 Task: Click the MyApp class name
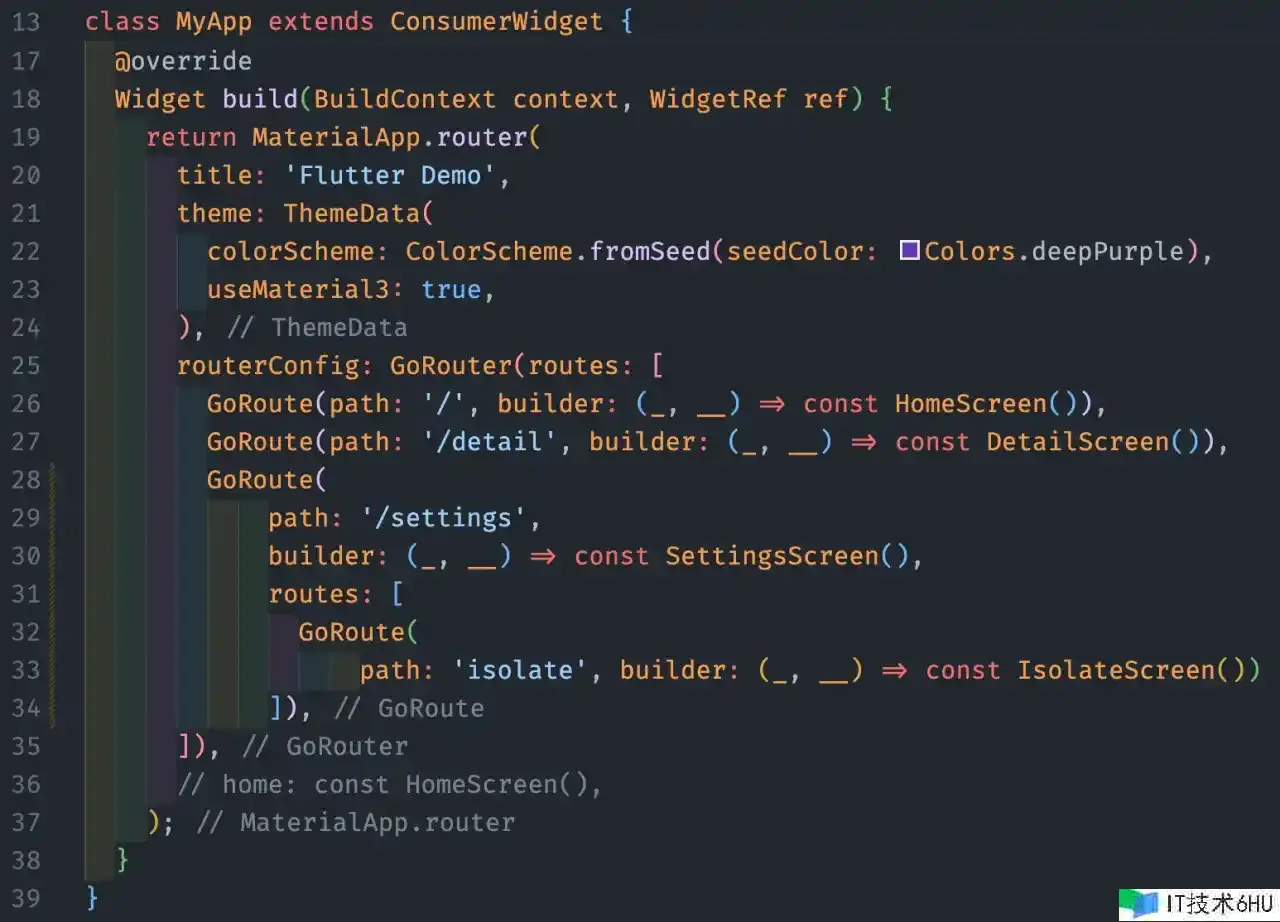pyautogui.click(x=214, y=22)
